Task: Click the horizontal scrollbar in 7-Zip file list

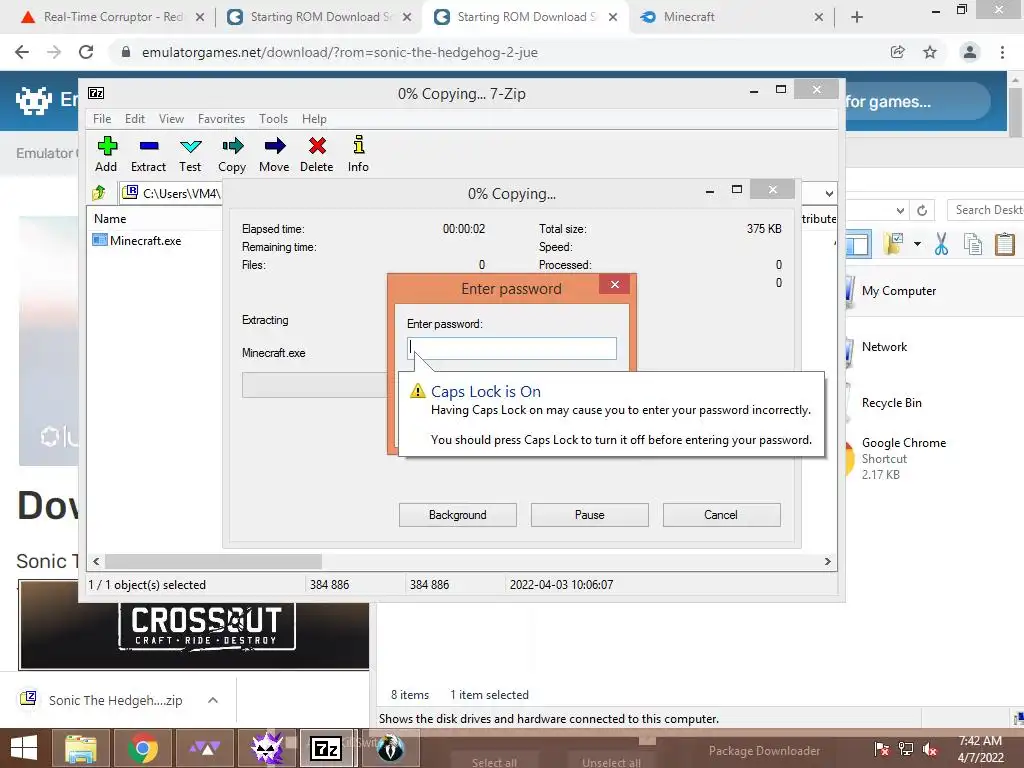Action: click(213, 562)
